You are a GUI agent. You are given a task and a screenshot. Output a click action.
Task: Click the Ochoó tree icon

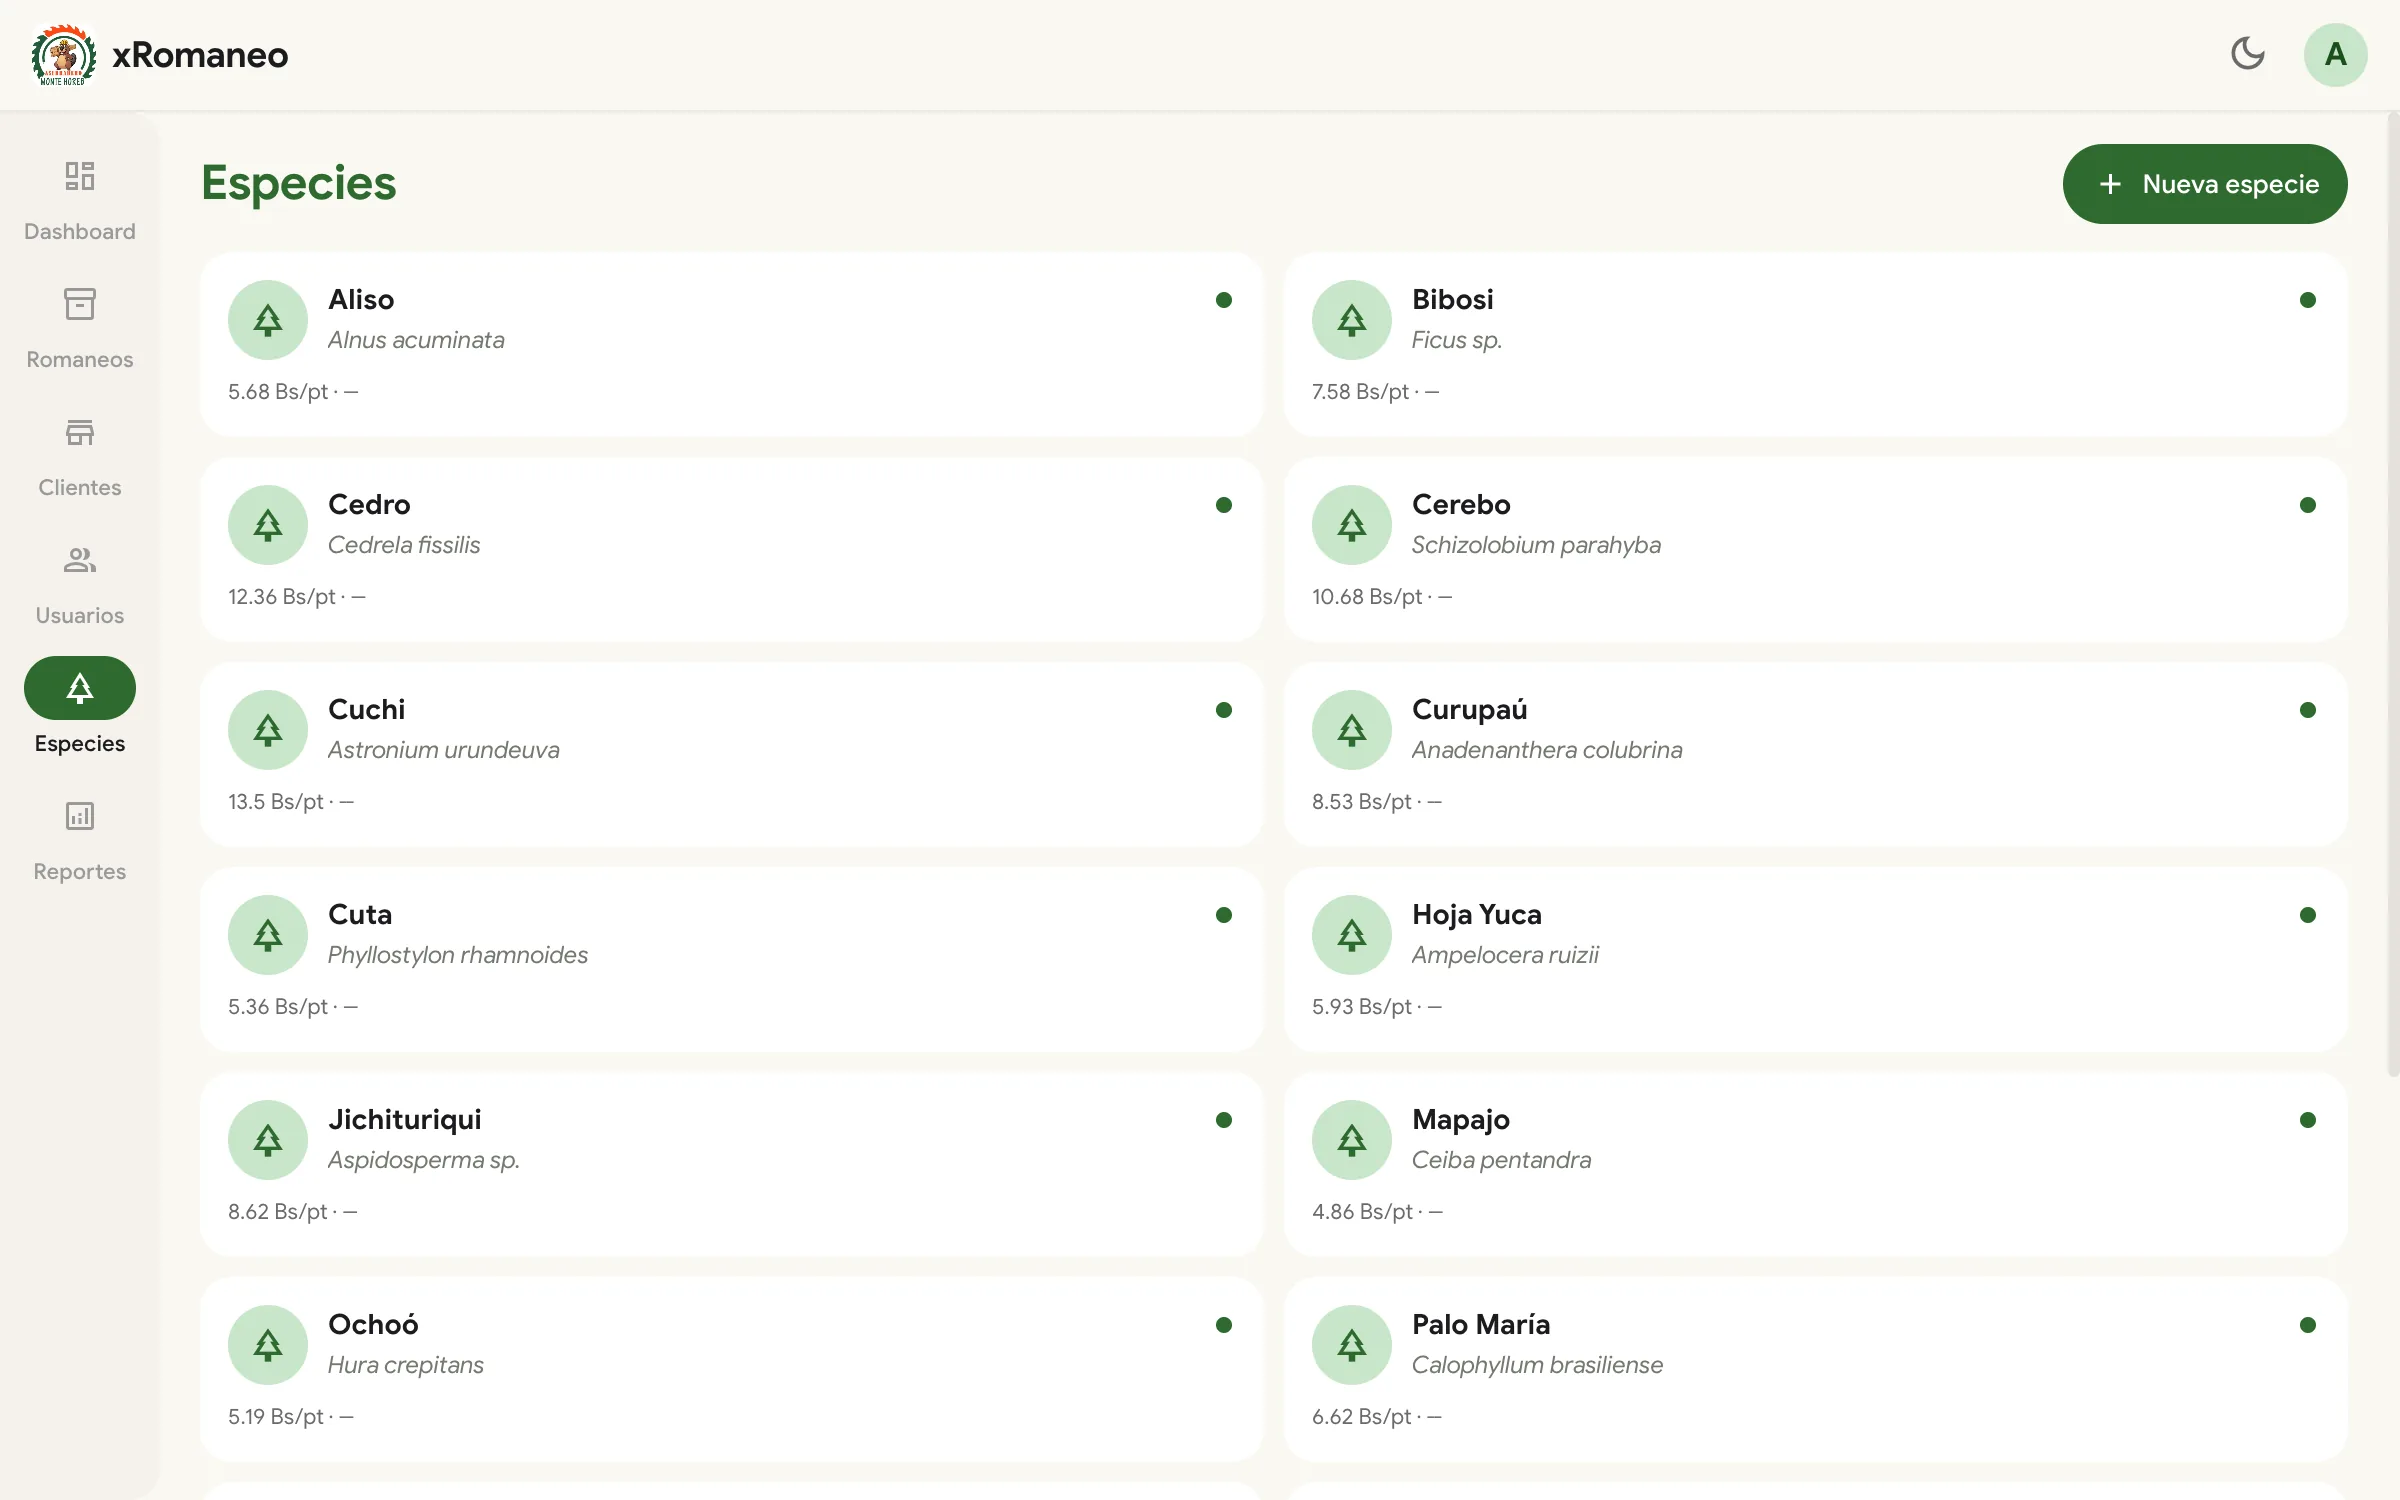pyautogui.click(x=268, y=1345)
